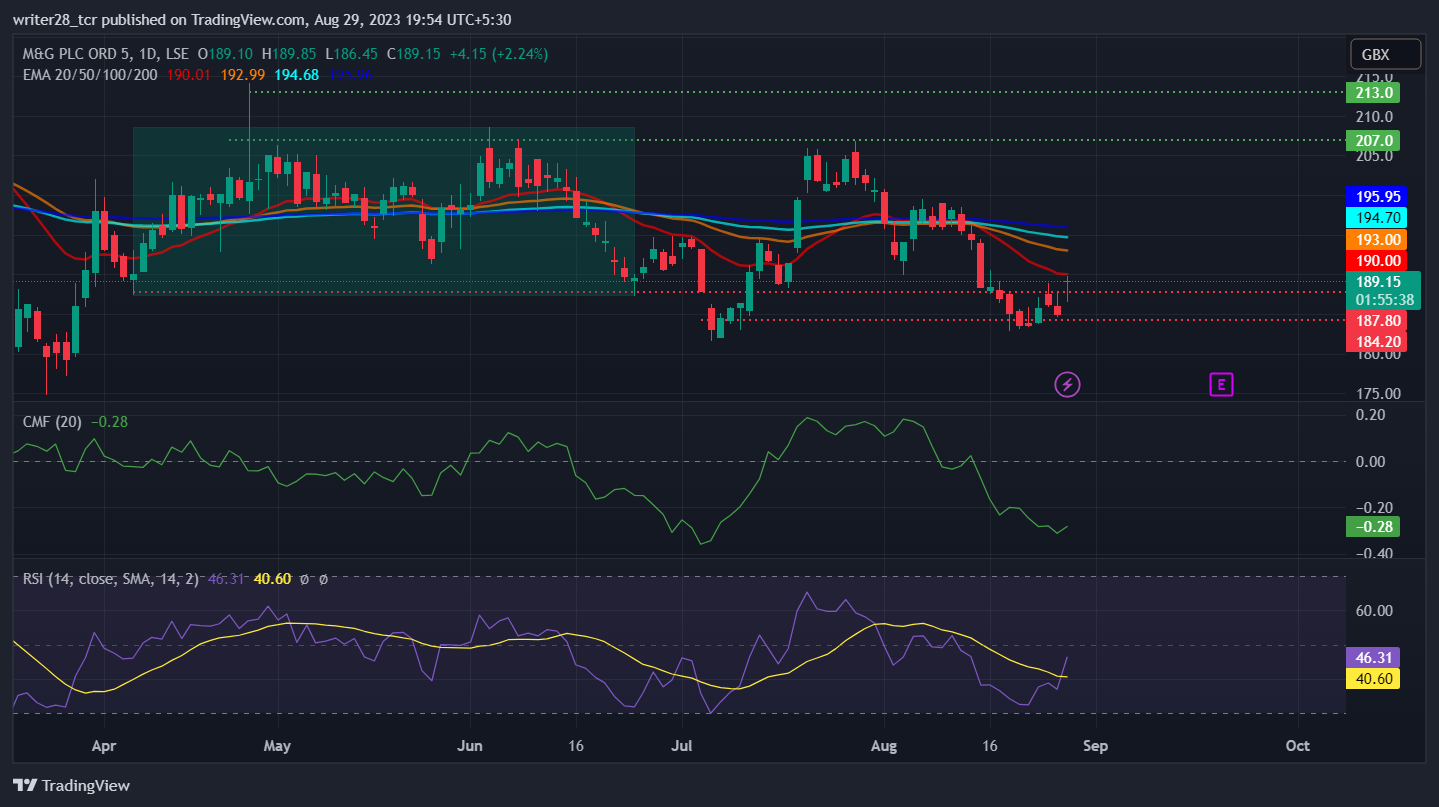Click the Sep label on the time axis
1439x807 pixels.
coord(1096,746)
